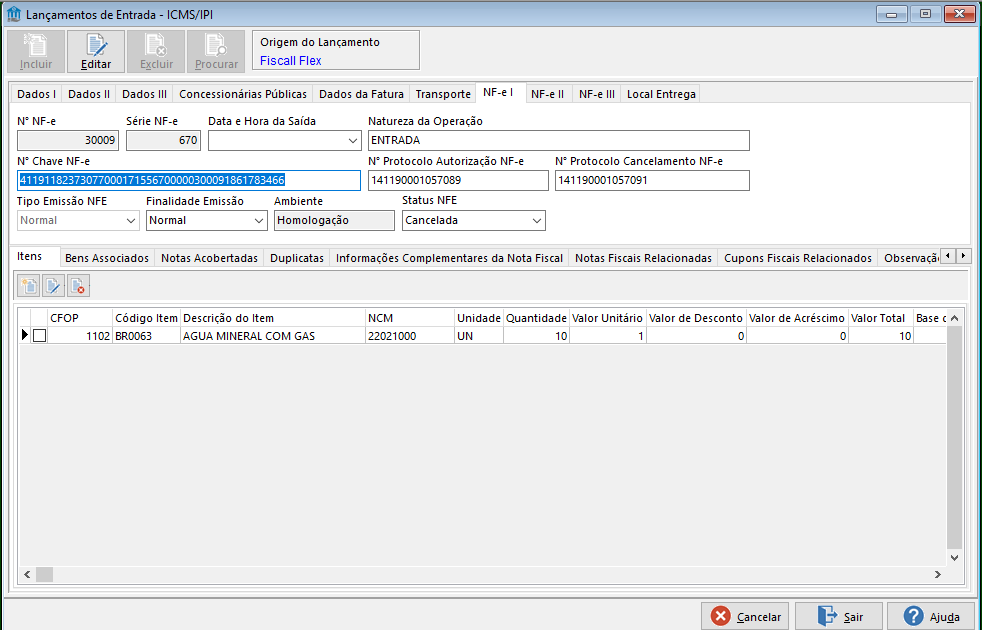Click the Ajuda button
Screen dimensions: 982x630
[931, 617]
